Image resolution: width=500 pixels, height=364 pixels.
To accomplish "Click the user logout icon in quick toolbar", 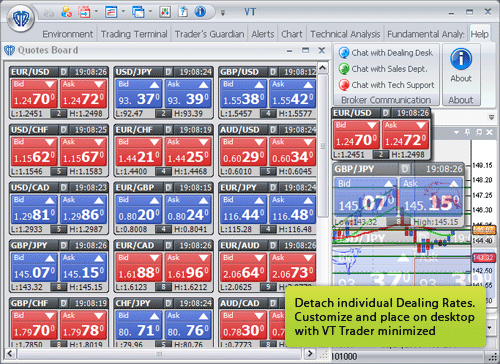I will point(66,12).
